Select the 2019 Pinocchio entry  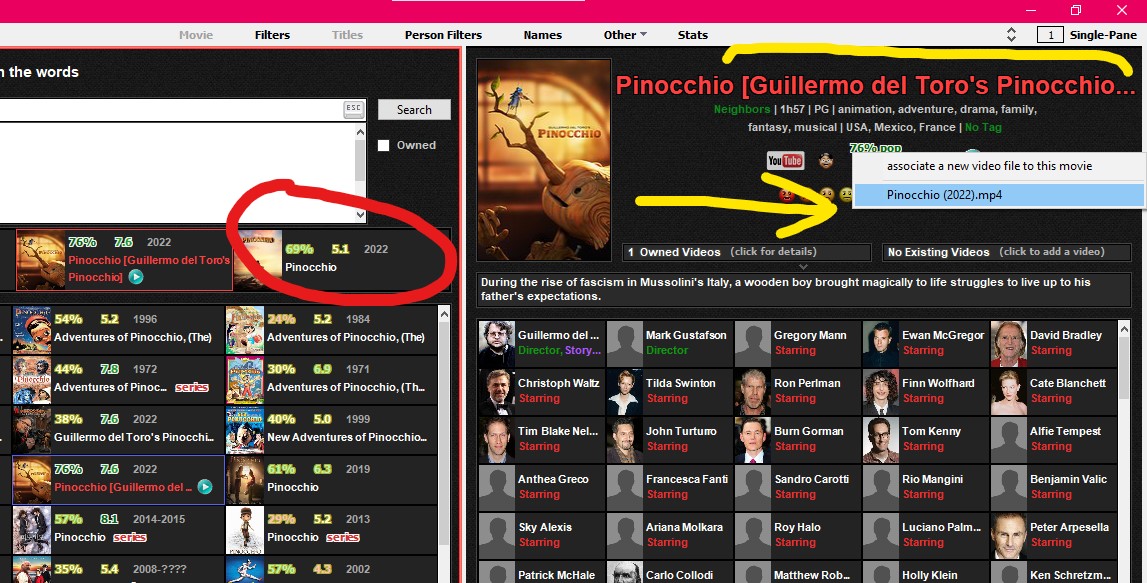click(331, 478)
